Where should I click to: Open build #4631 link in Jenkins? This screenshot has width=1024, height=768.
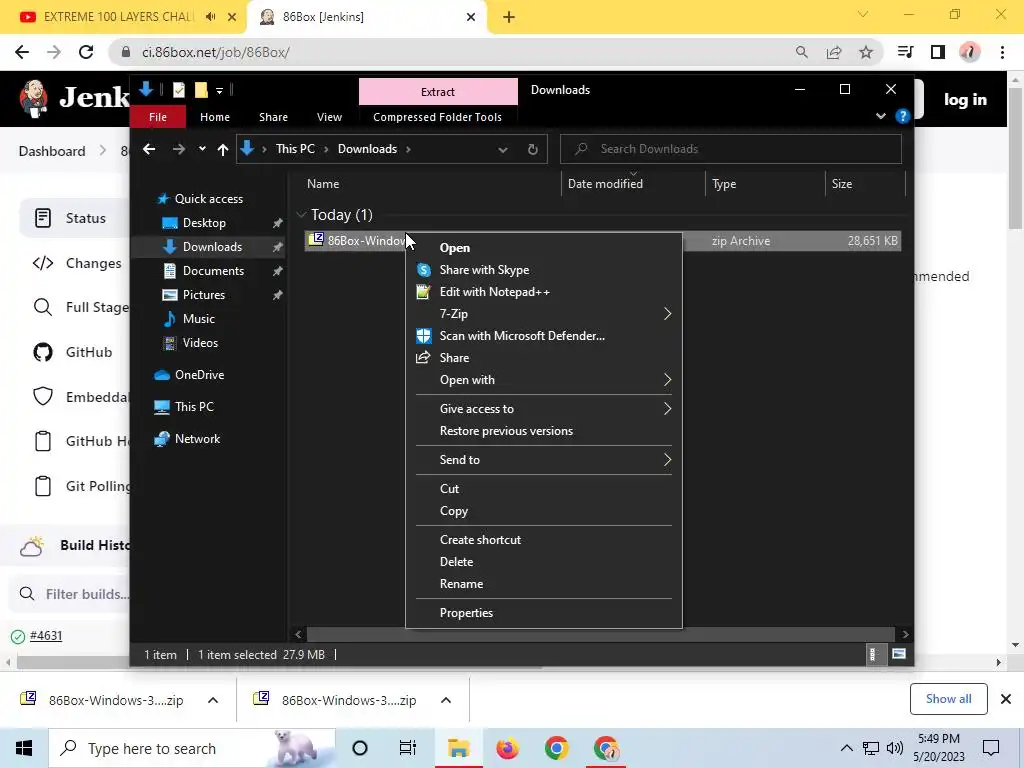pos(46,635)
